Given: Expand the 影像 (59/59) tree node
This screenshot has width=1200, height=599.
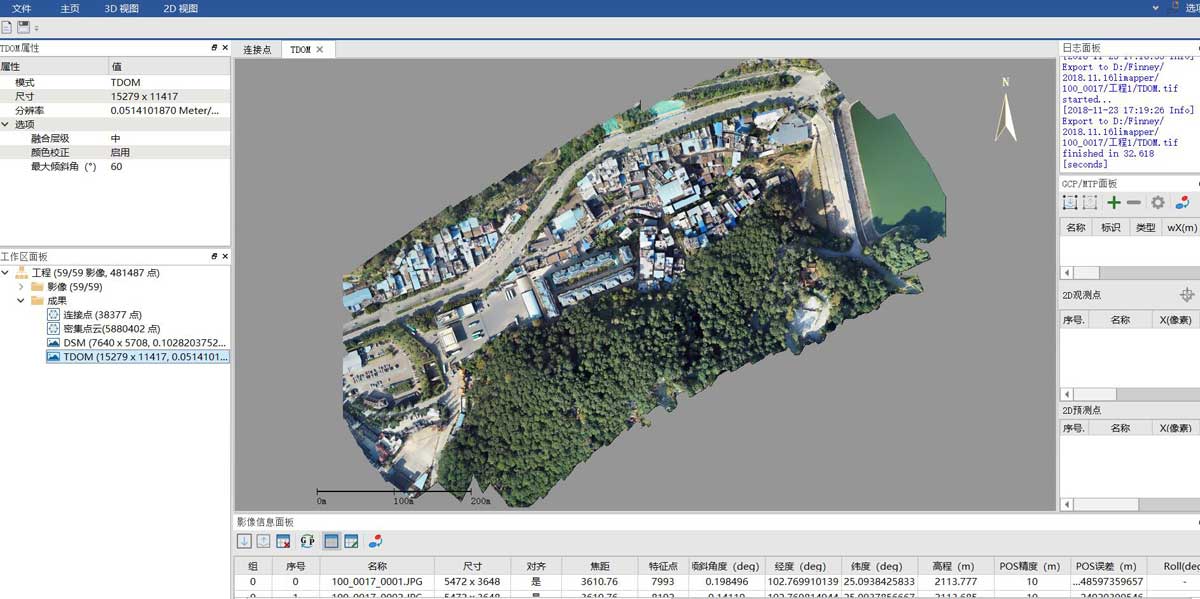Looking at the screenshot, I should [x=22, y=287].
